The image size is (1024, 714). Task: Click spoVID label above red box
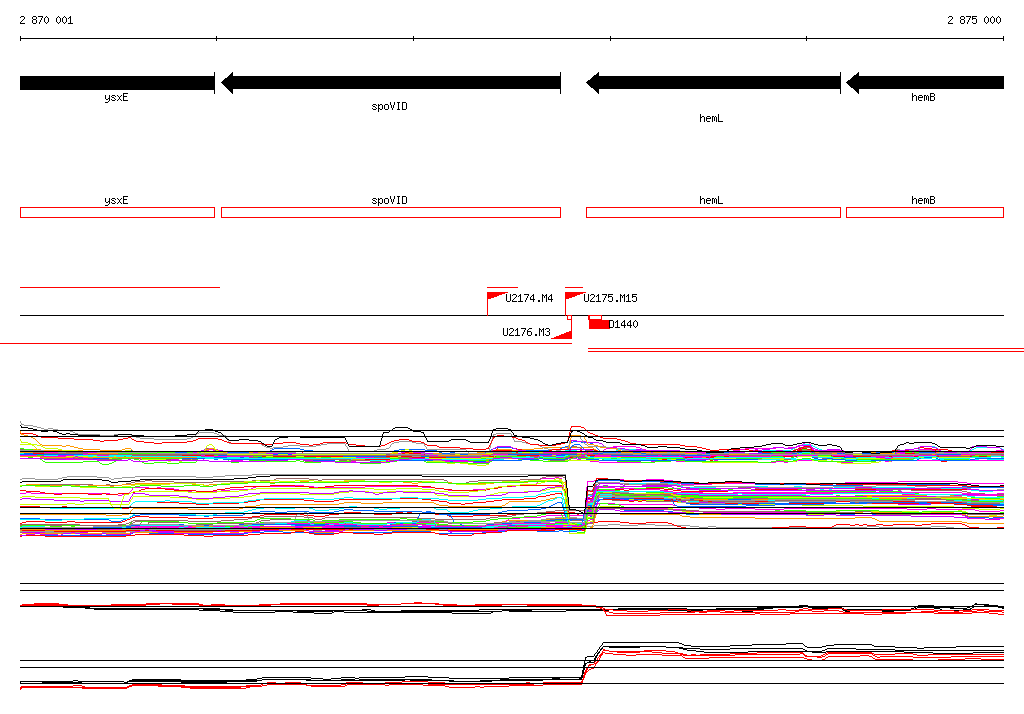point(389,201)
